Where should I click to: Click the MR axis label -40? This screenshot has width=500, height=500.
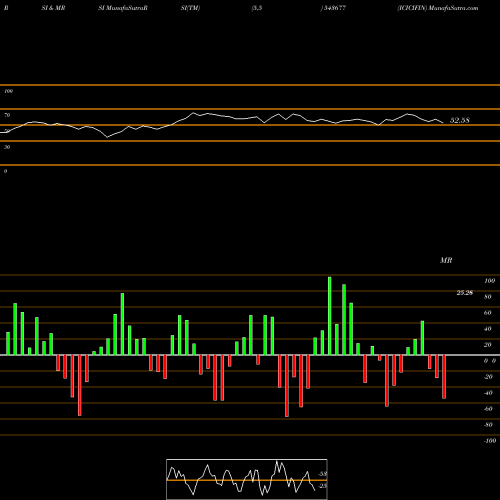(x=488, y=393)
